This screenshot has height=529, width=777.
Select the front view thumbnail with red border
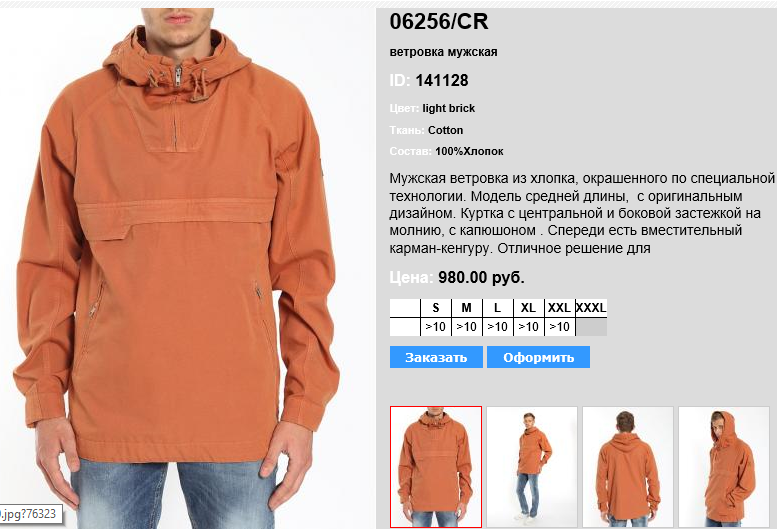point(436,467)
